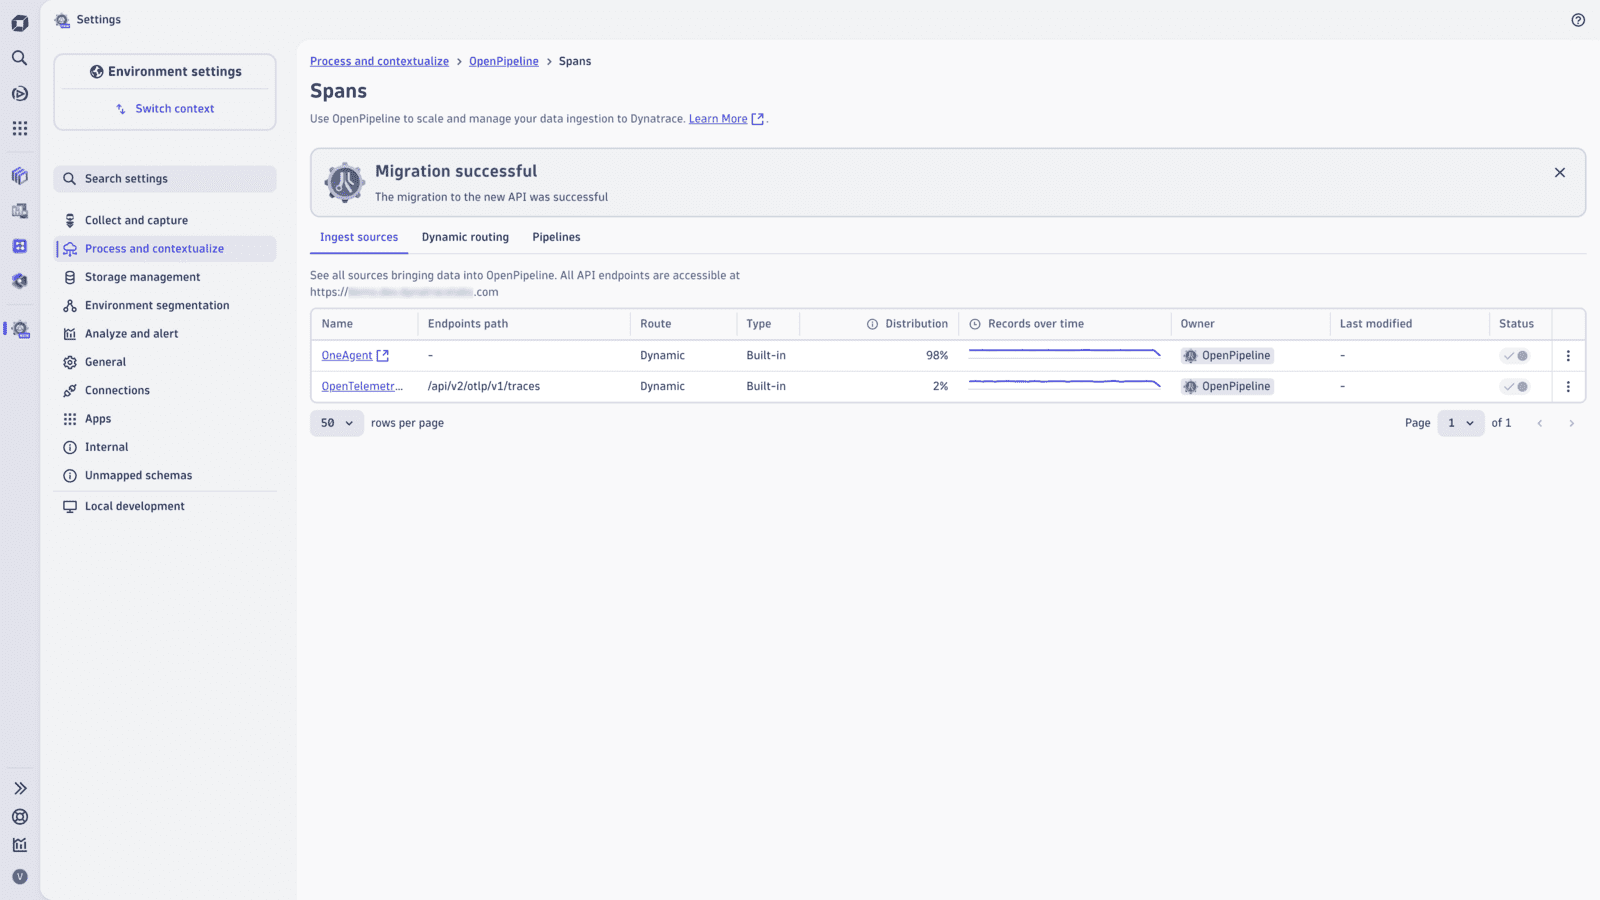Click the Switch context button

click(164, 108)
